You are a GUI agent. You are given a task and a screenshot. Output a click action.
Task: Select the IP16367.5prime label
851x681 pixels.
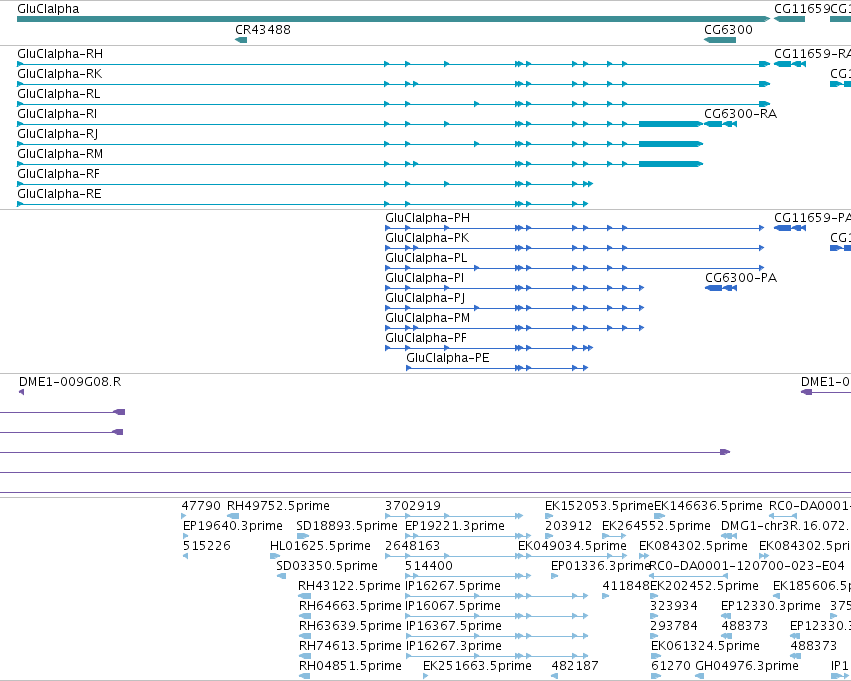(454, 626)
